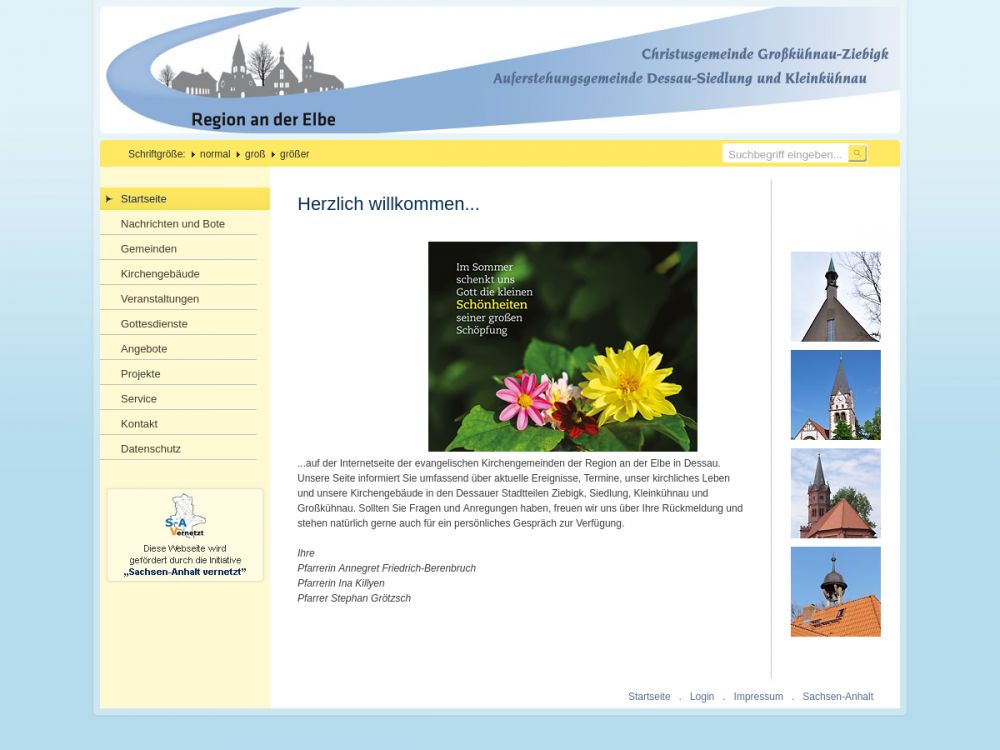This screenshot has width=1000, height=750.
Task: Open the first church tower thumbnail
Action: (x=835, y=296)
